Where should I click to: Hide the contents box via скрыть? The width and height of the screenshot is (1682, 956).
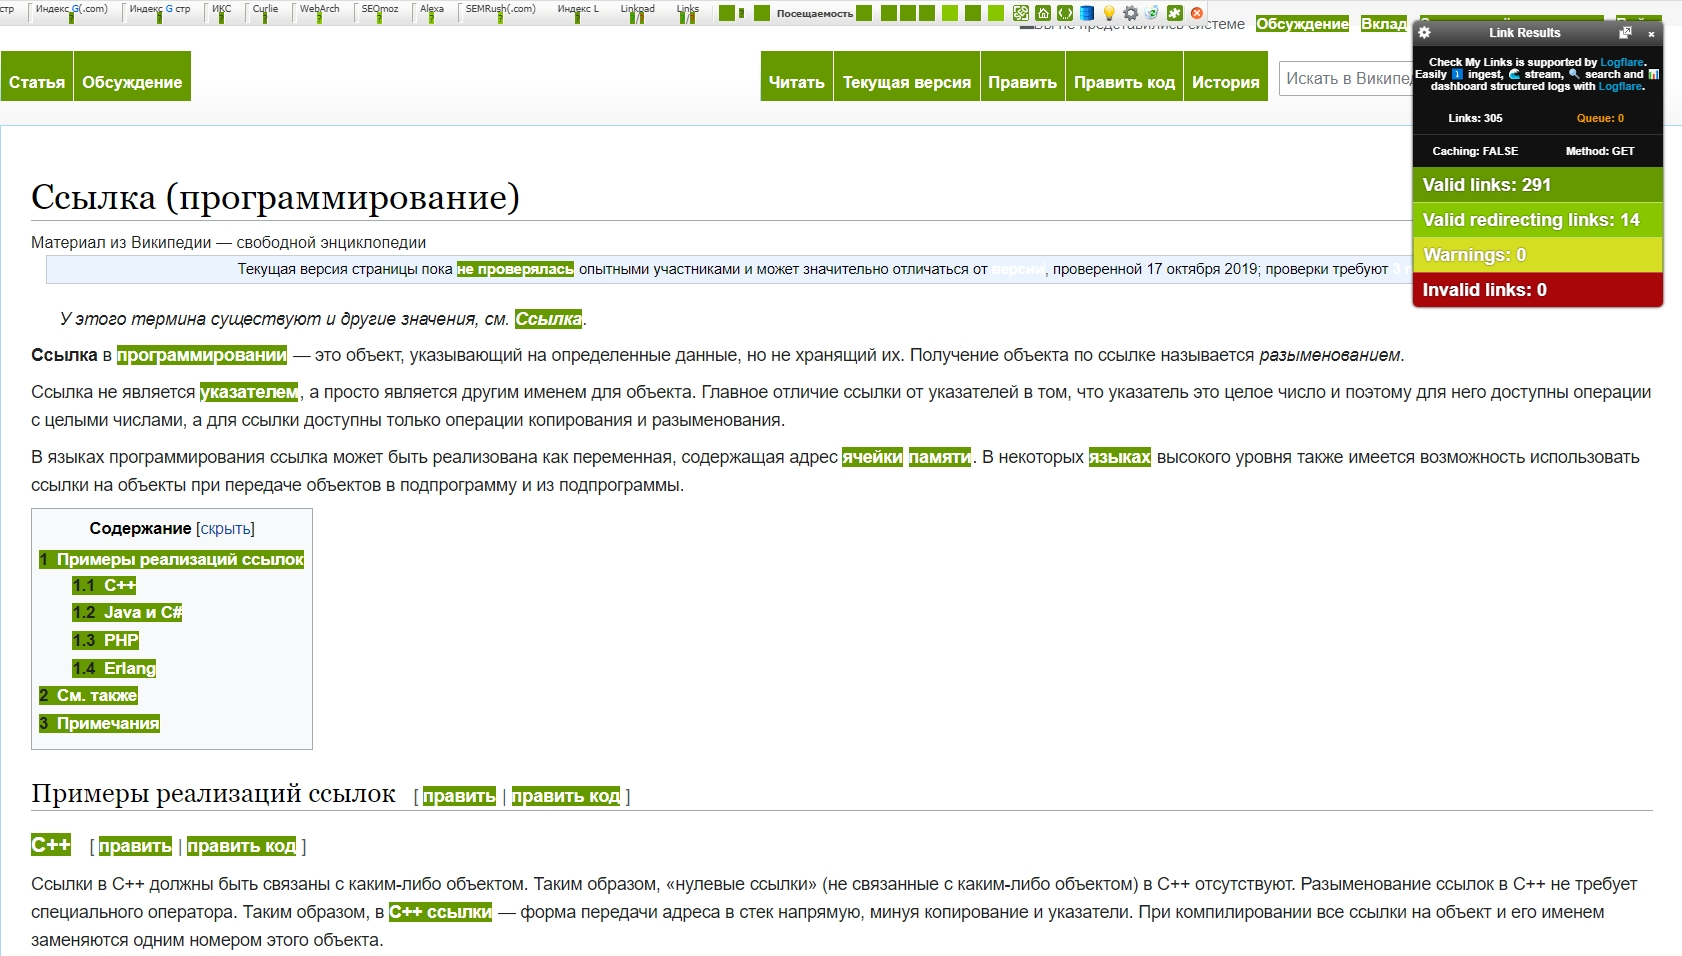tap(226, 528)
